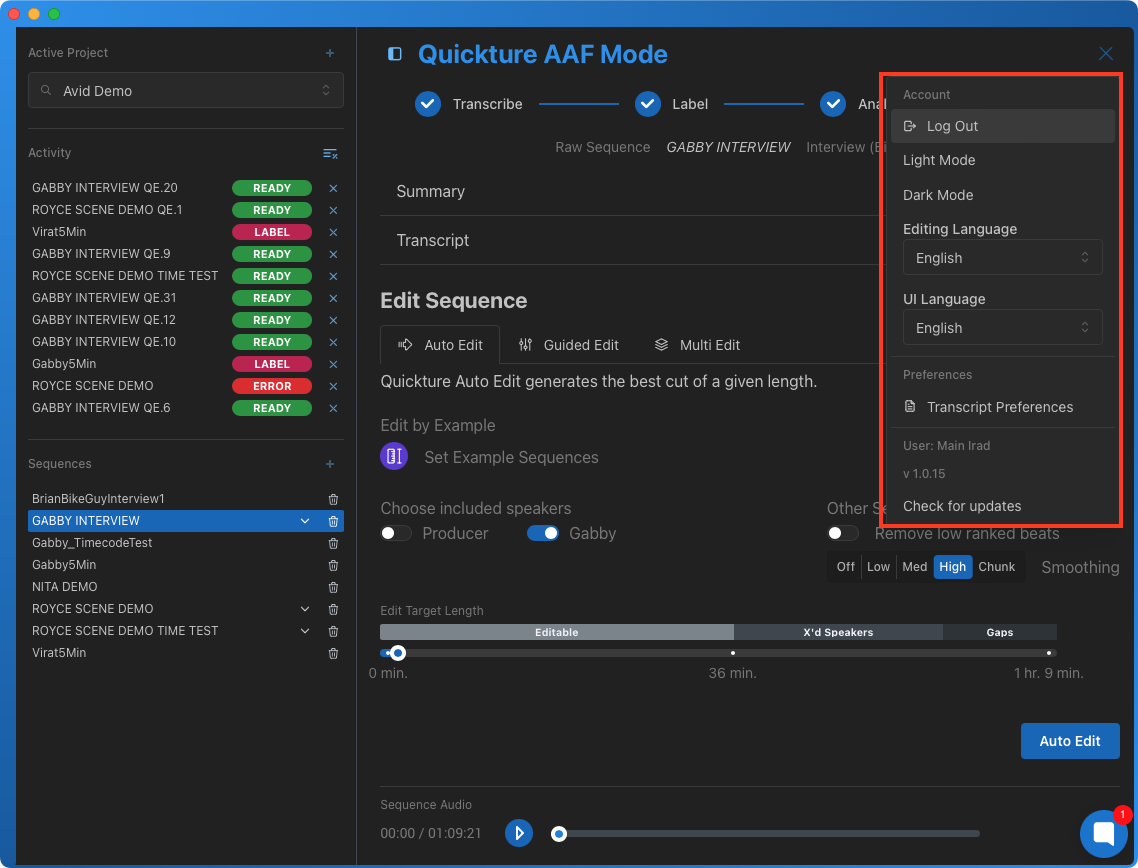This screenshot has width=1138, height=868.
Task: Expand ROYCE SCENE DEMO sequence chevron
Action: (x=305, y=609)
